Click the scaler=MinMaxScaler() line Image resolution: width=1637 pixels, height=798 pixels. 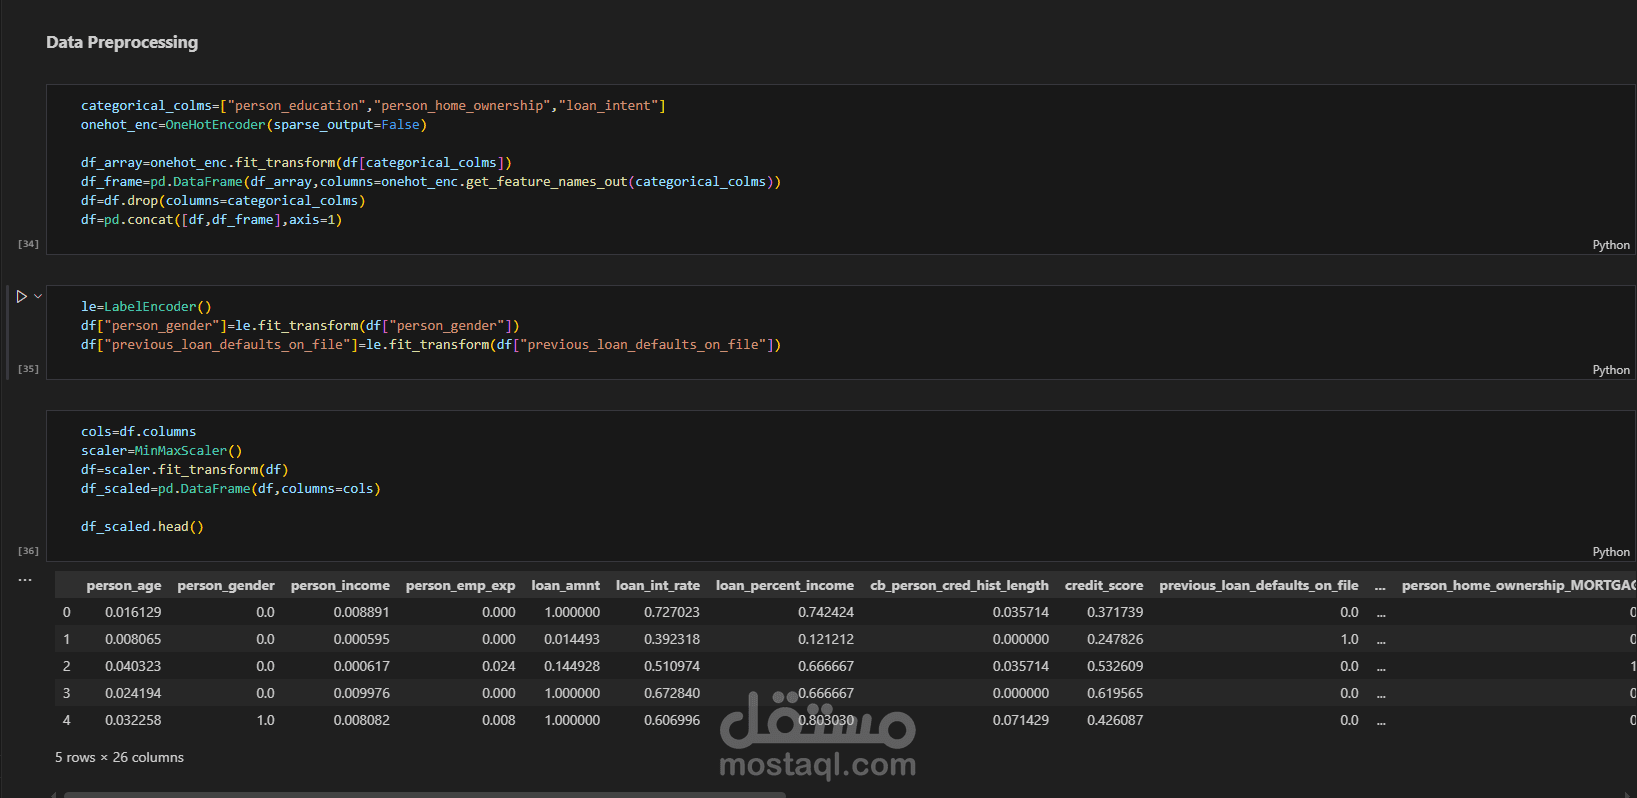click(x=161, y=451)
